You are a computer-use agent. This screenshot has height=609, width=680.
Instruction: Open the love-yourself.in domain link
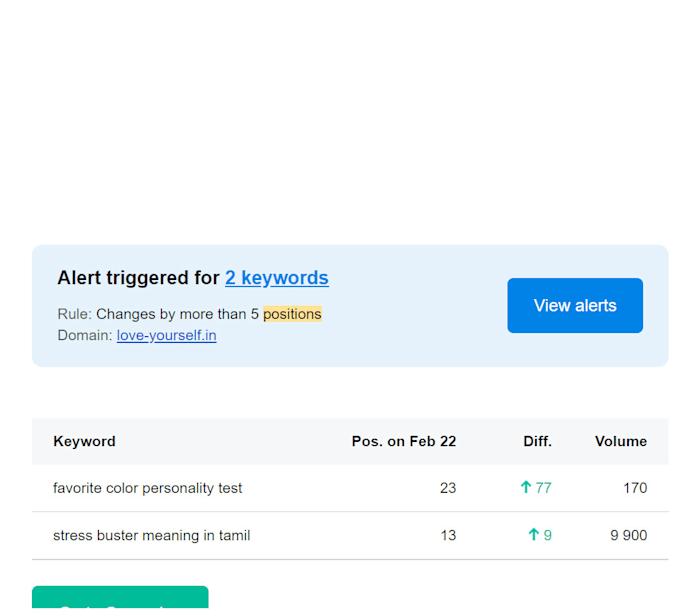click(x=167, y=335)
